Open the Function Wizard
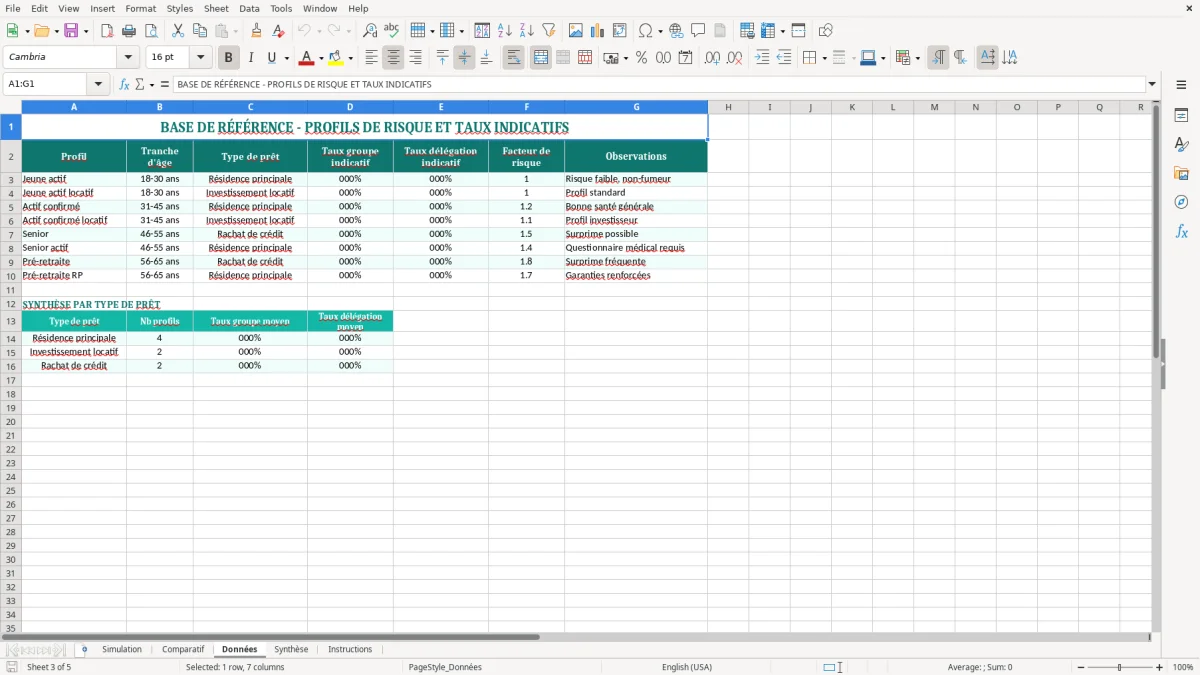The width and height of the screenshot is (1200, 675). tap(125, 85)
